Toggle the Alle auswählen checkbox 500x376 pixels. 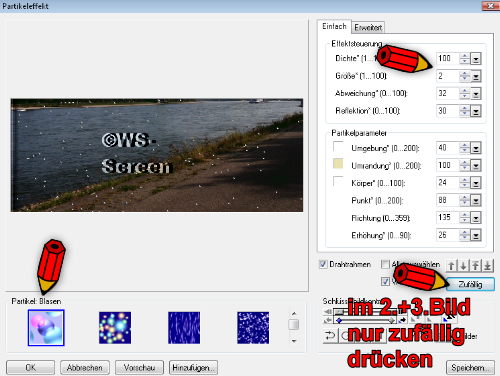[385, 264]
